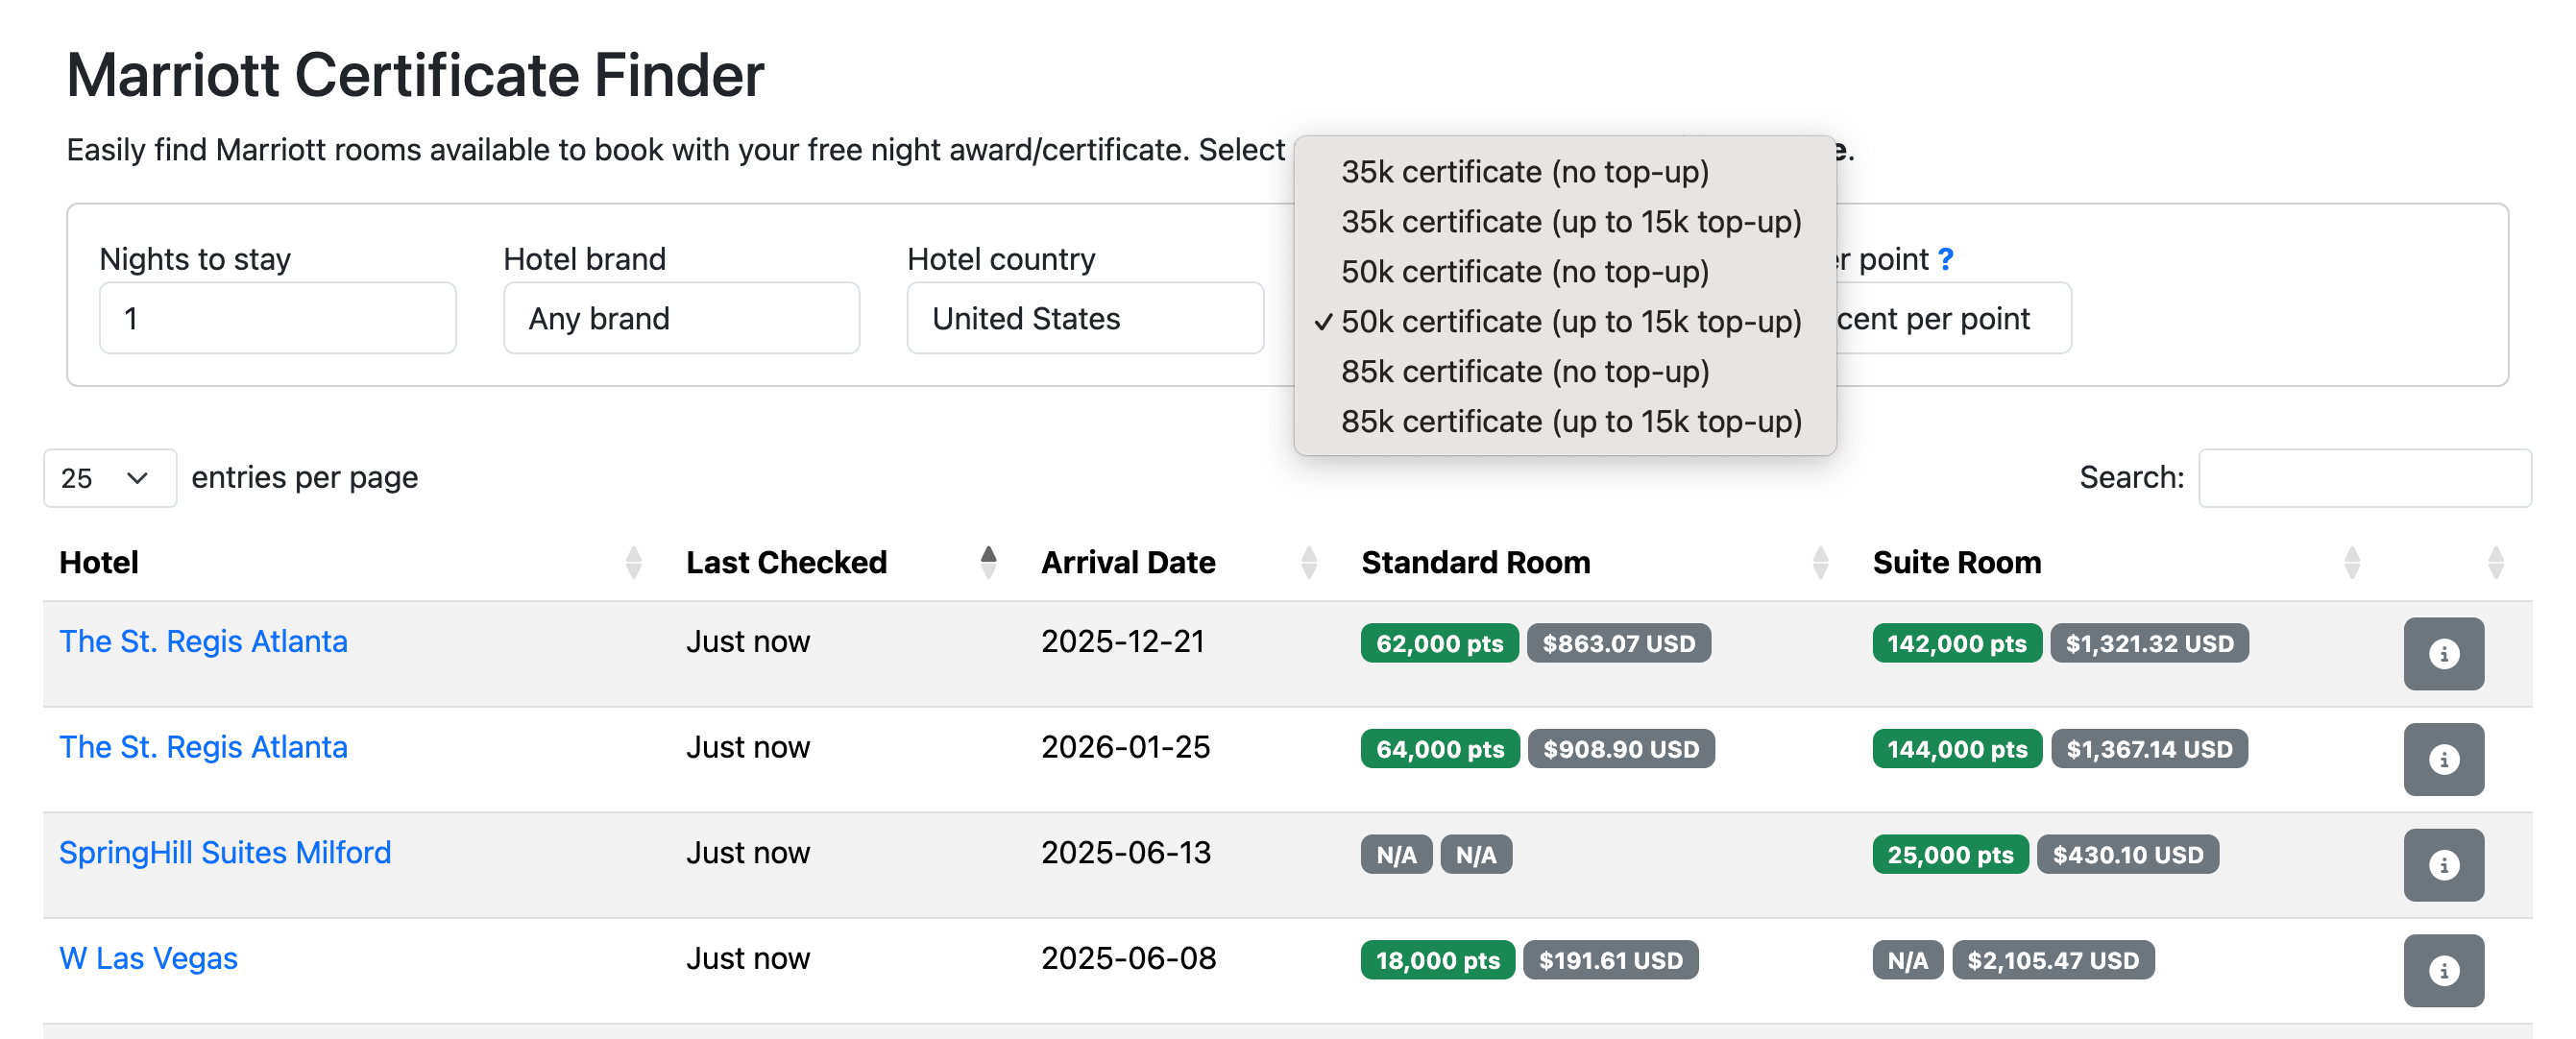Click arrival date 2025-06-08 cell

pyautogui.click(x=1128, y=958)
